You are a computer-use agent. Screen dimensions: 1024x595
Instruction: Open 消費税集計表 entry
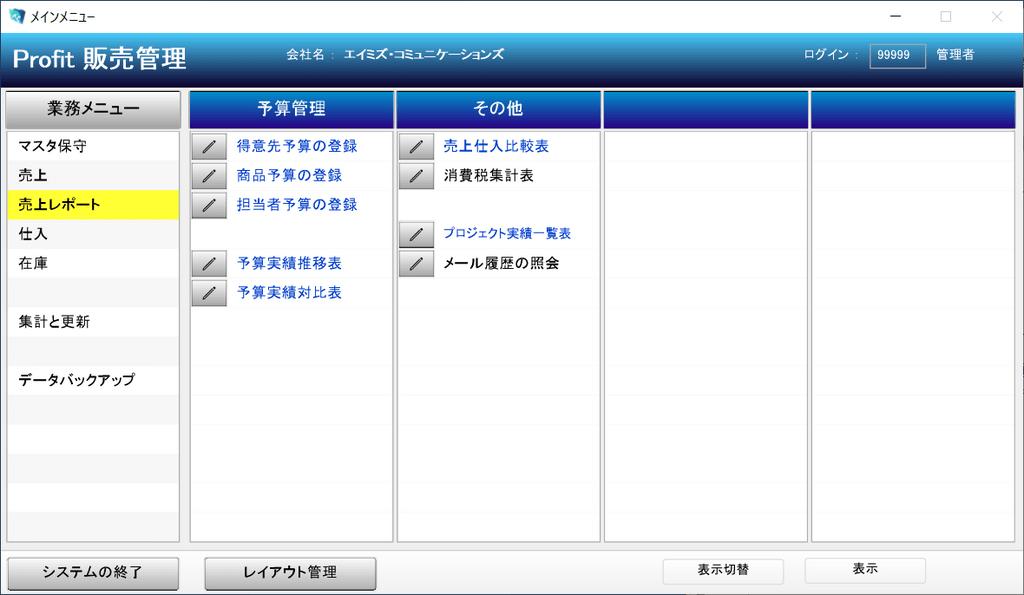[x=488, y=176]
